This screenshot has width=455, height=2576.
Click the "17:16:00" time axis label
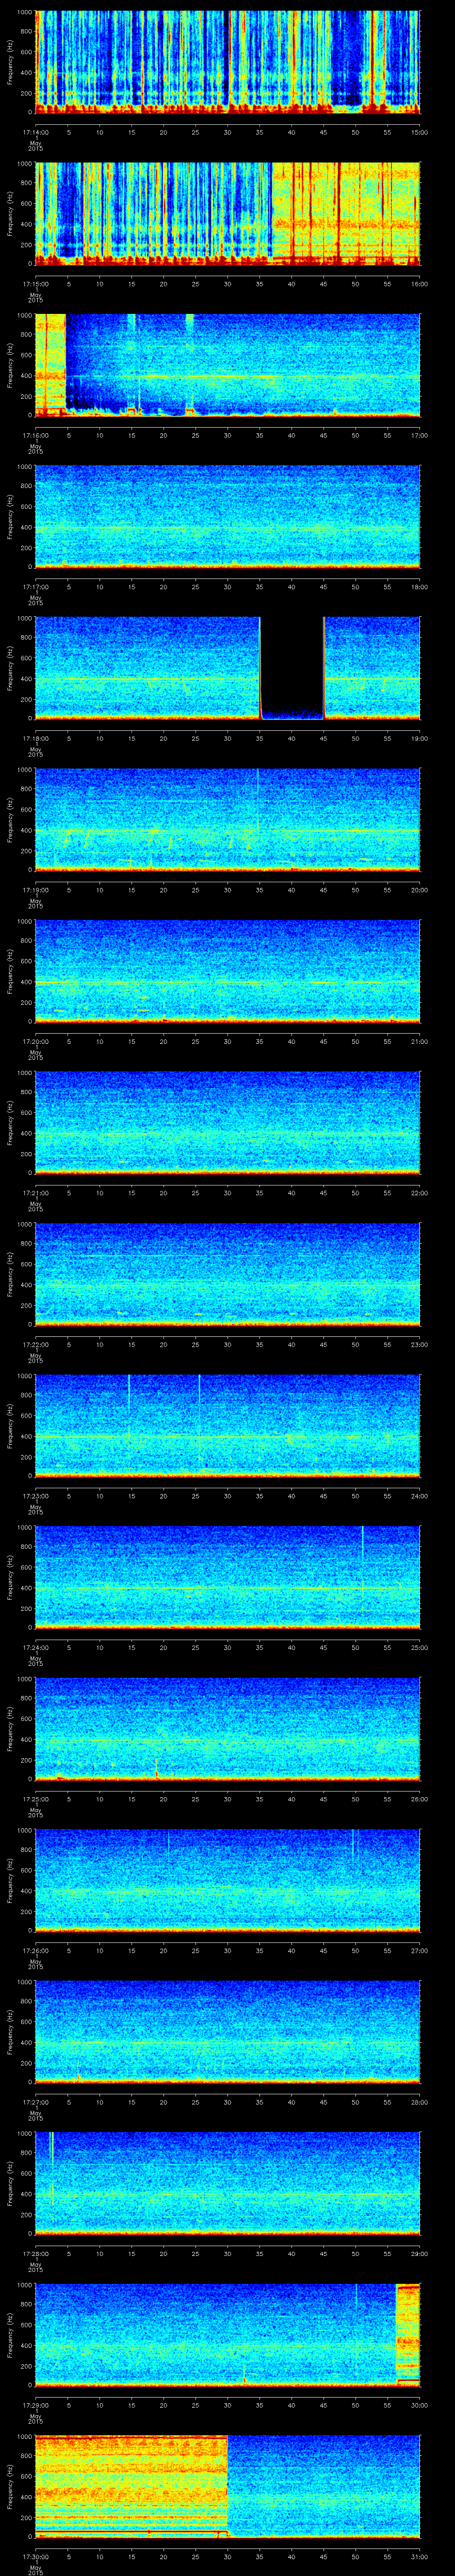click(x=36, y=435)
